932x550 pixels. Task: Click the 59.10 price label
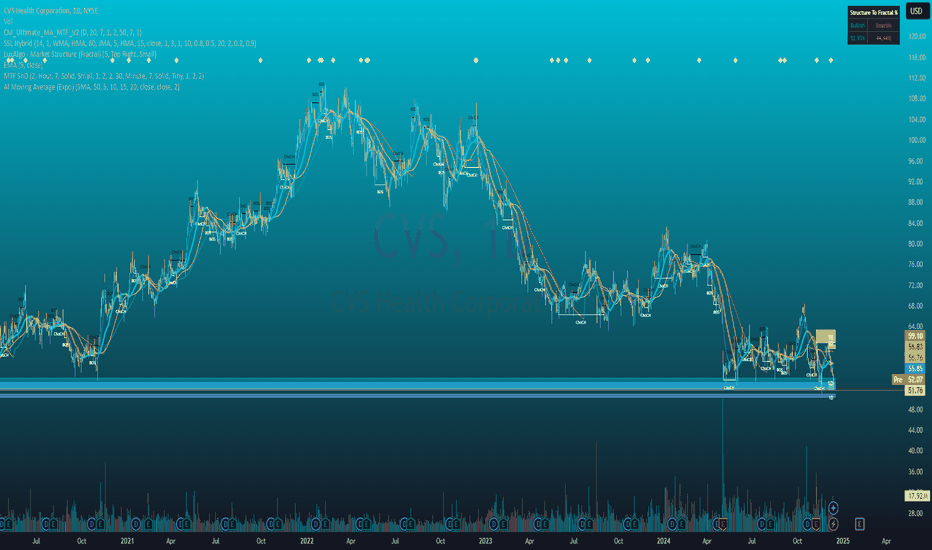coord(915,336)
